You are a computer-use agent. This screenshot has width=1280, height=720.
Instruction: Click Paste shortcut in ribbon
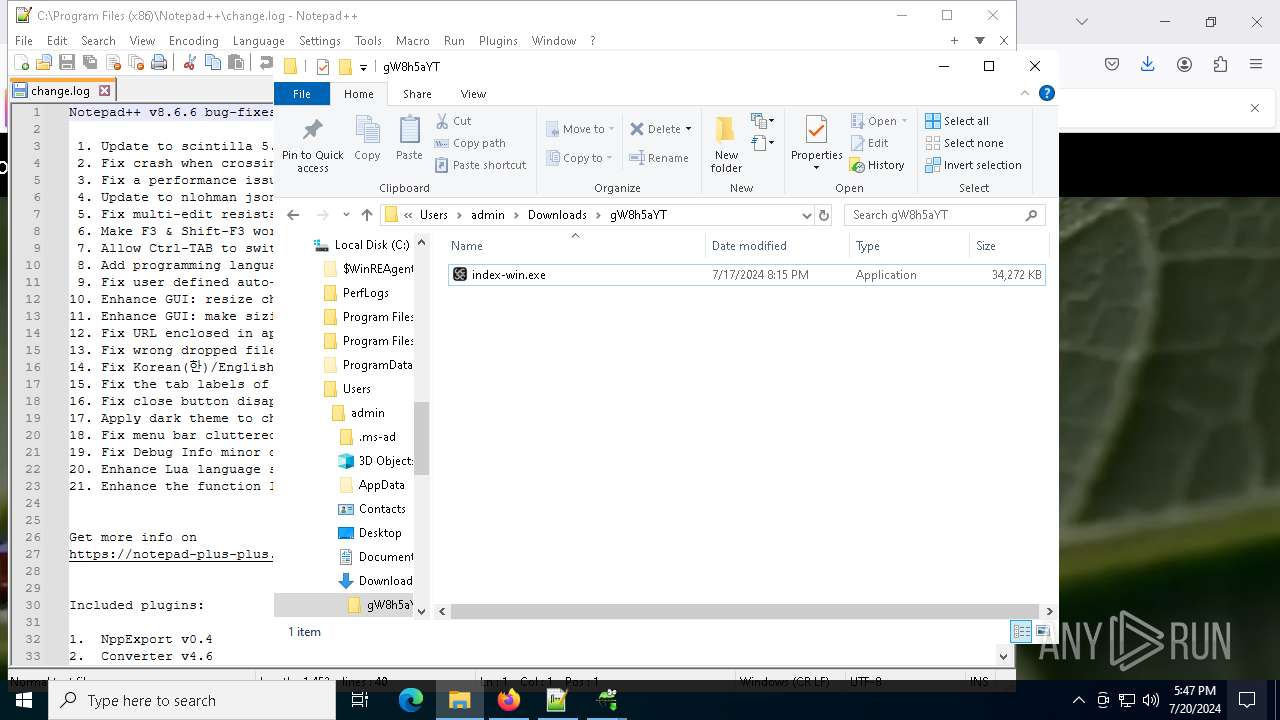(480, 165)
